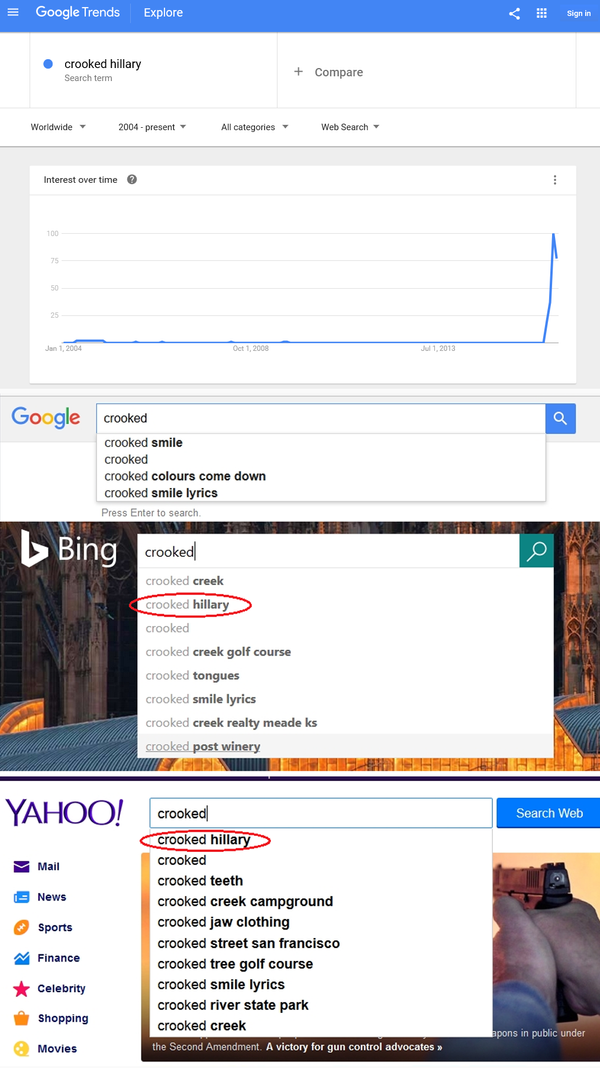The width and height of the screenshot is (600, 1068).
Task: Click Compare to add a term
Action: (x=329, y=72)
